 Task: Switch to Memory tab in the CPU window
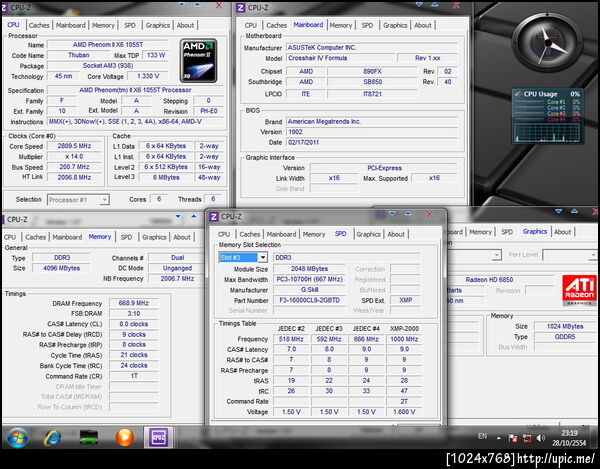103,25
